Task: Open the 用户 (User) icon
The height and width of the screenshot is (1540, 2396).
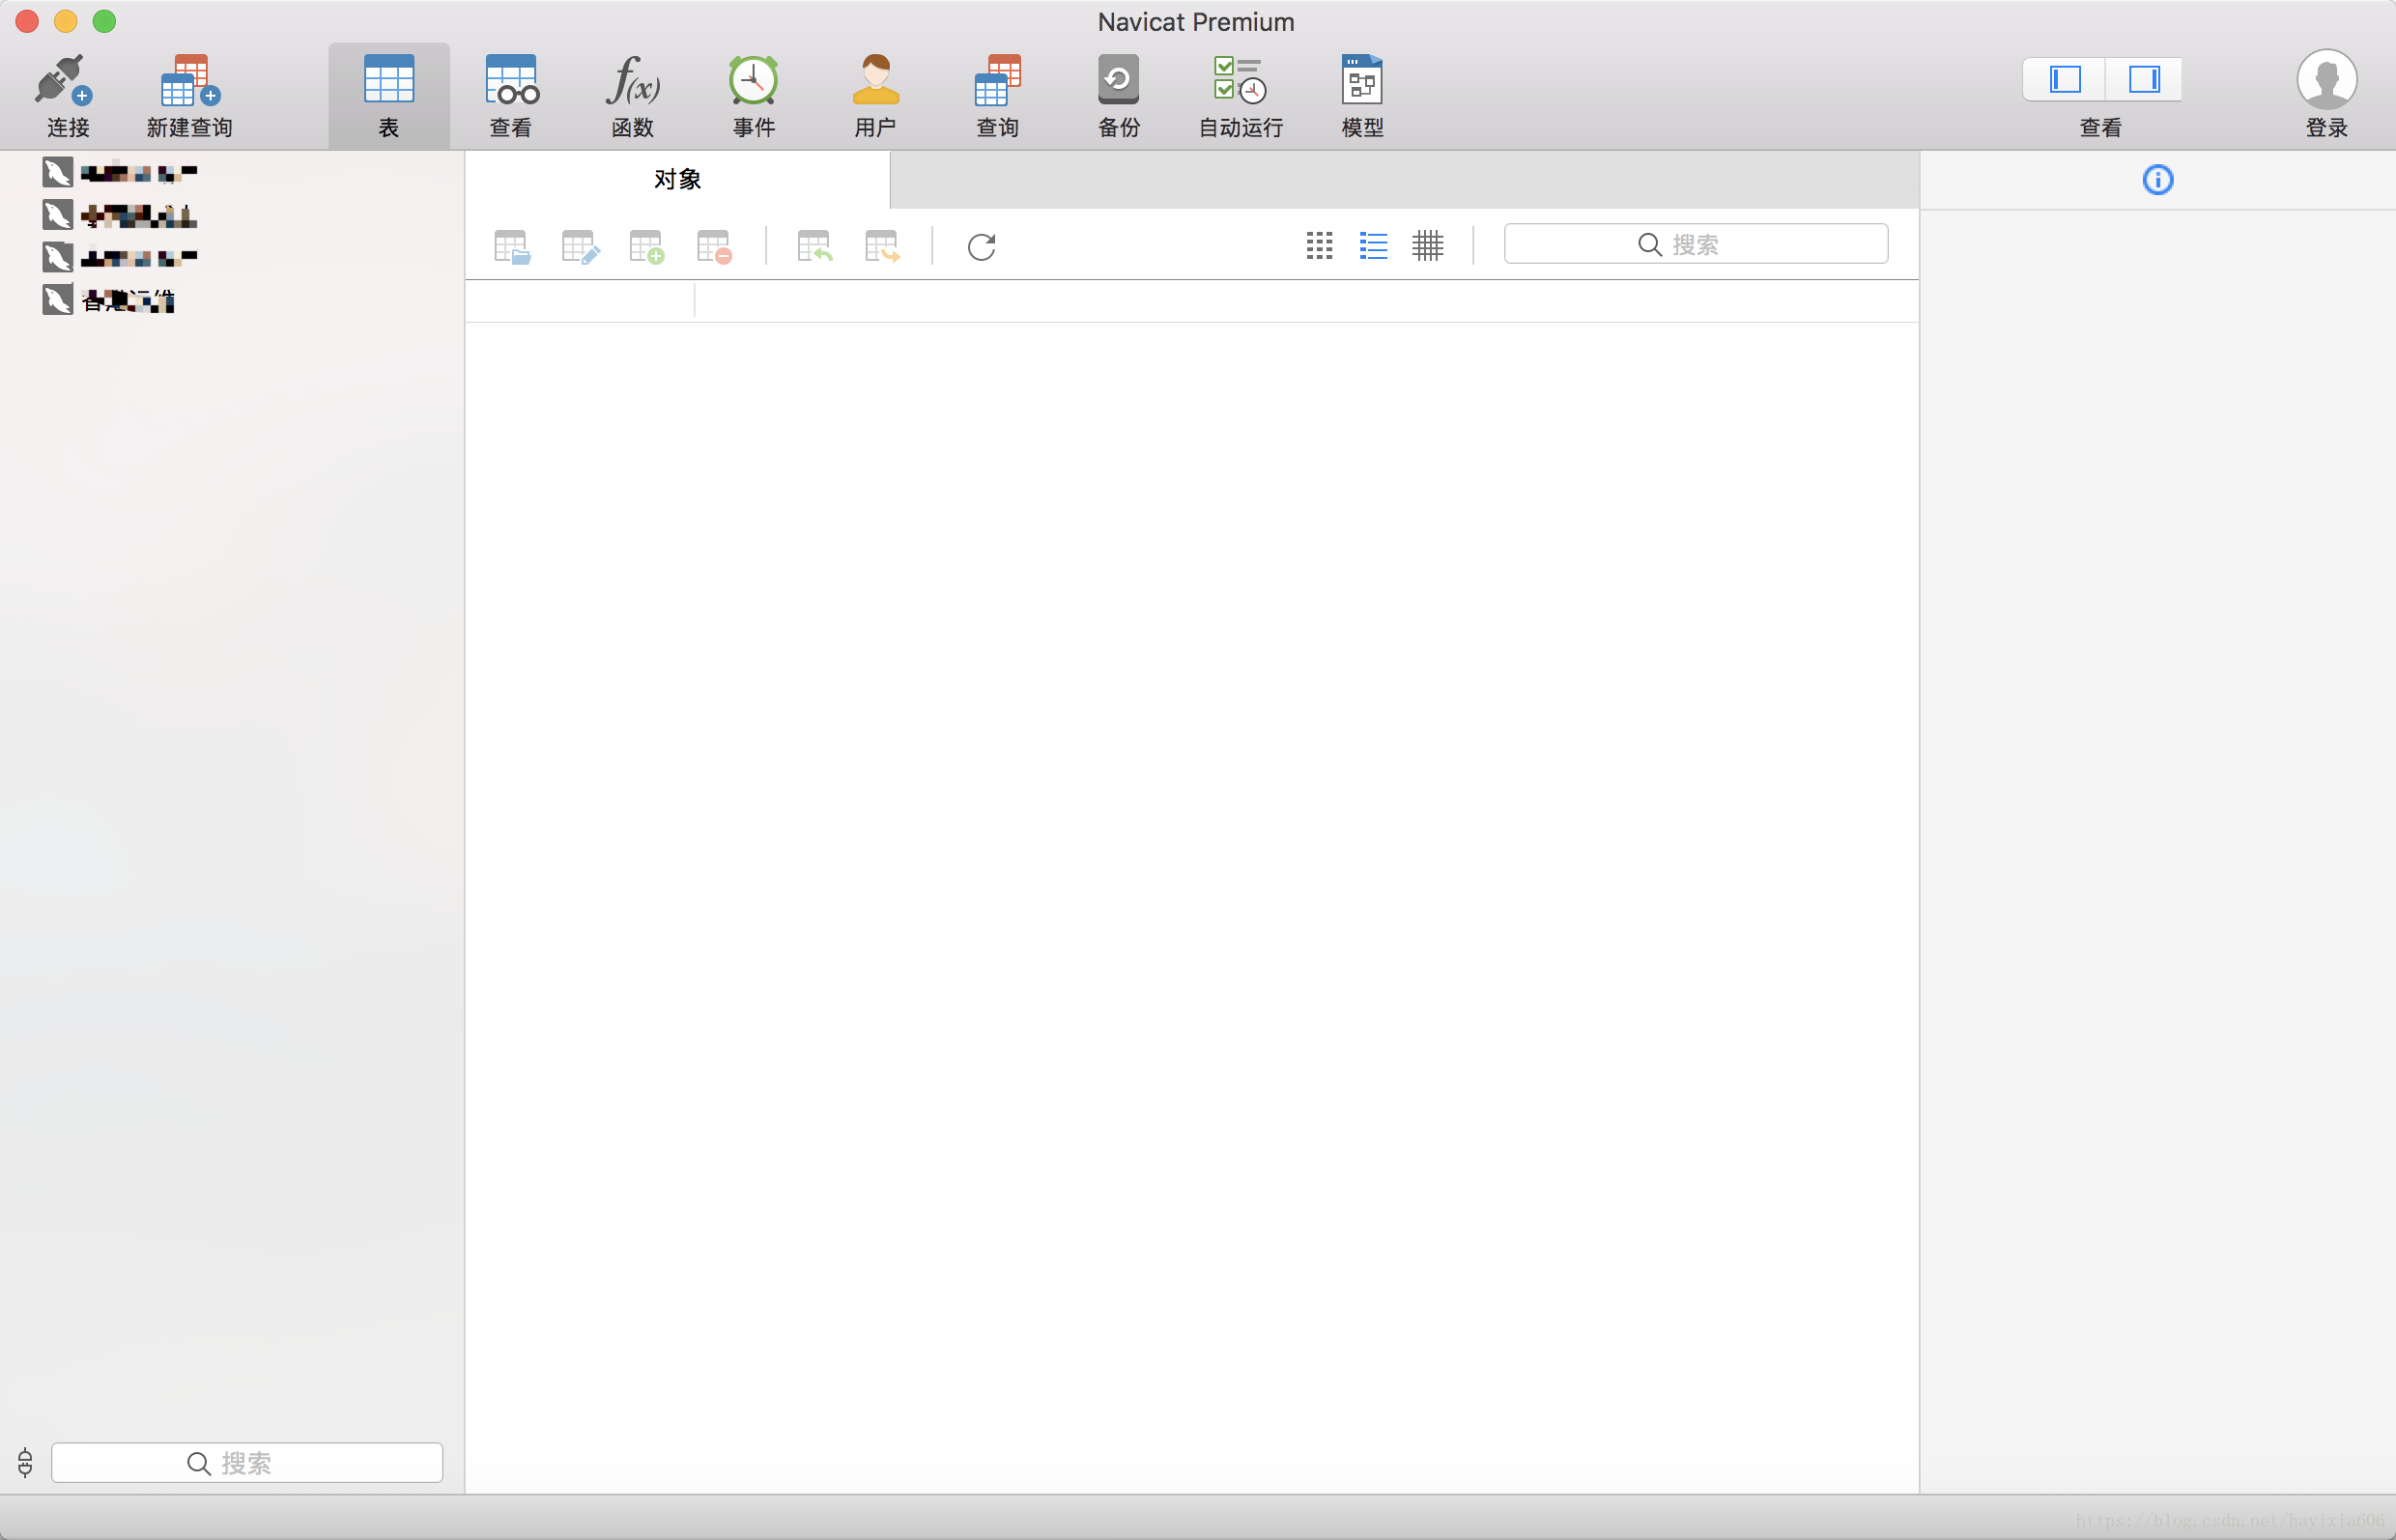Action: (x=876, y=81)
